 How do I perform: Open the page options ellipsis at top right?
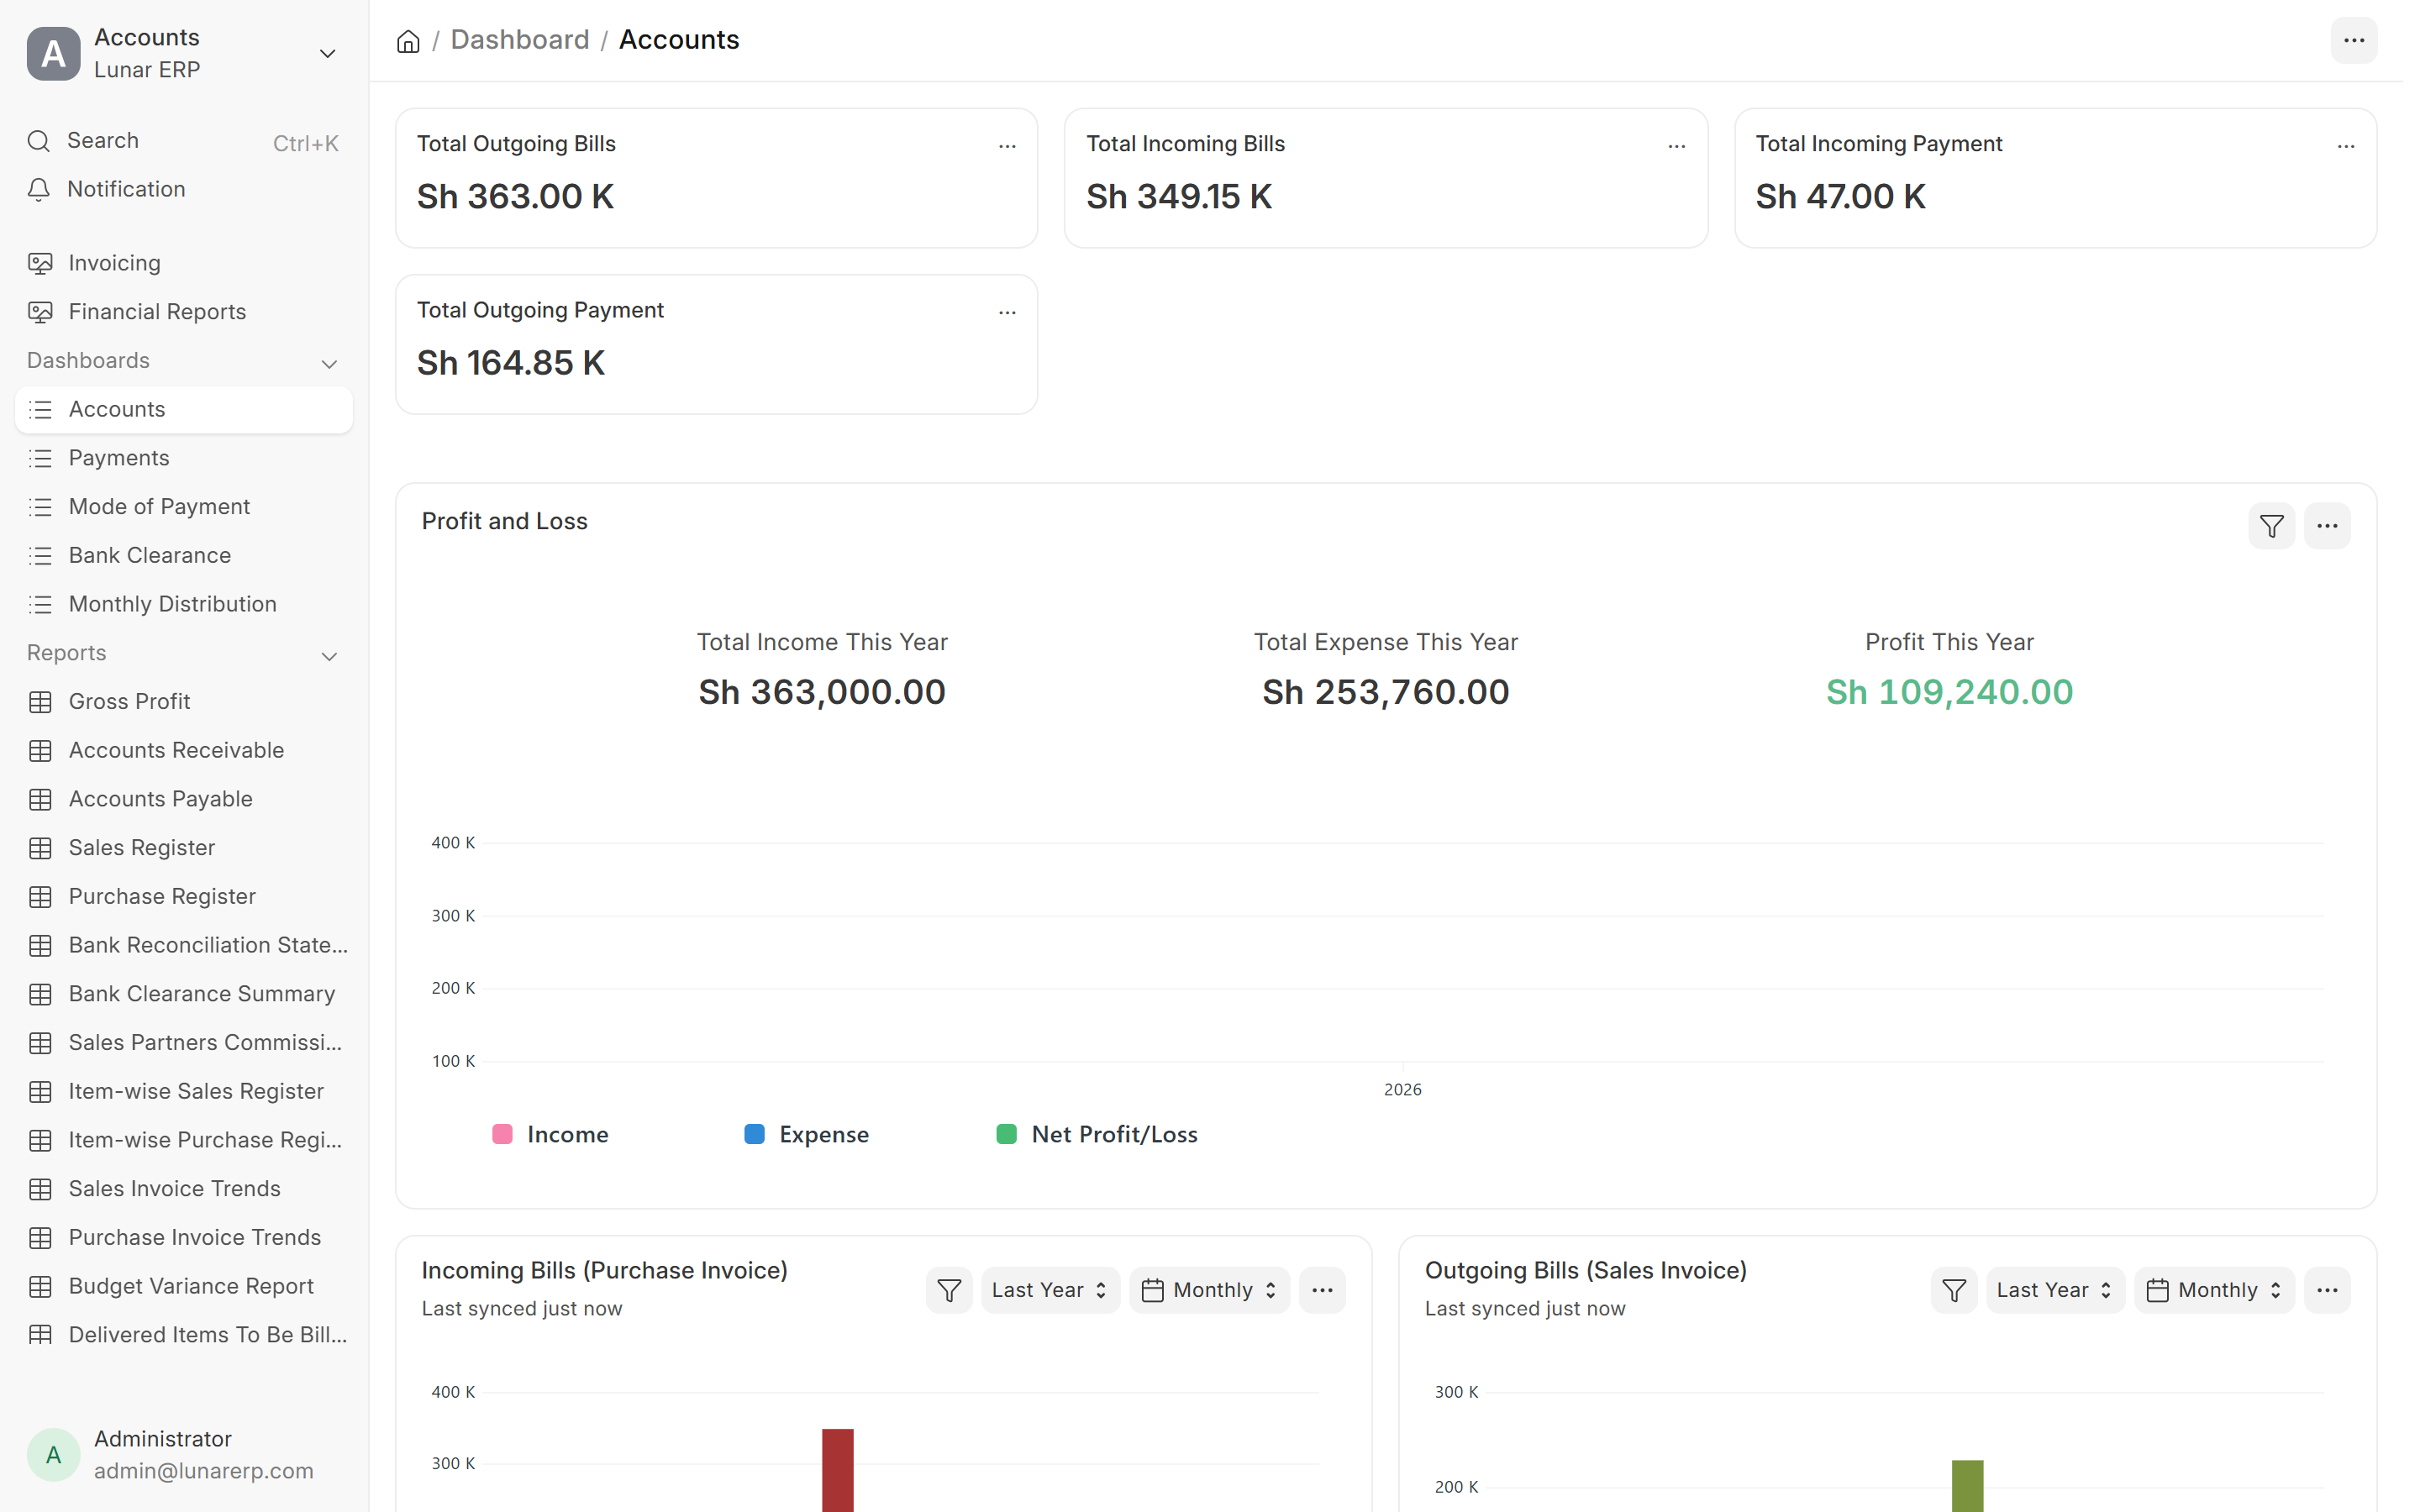[2353, 40]
